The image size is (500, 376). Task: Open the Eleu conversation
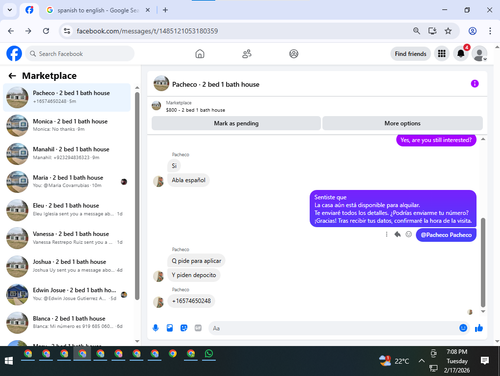click(x=67, y=210)
